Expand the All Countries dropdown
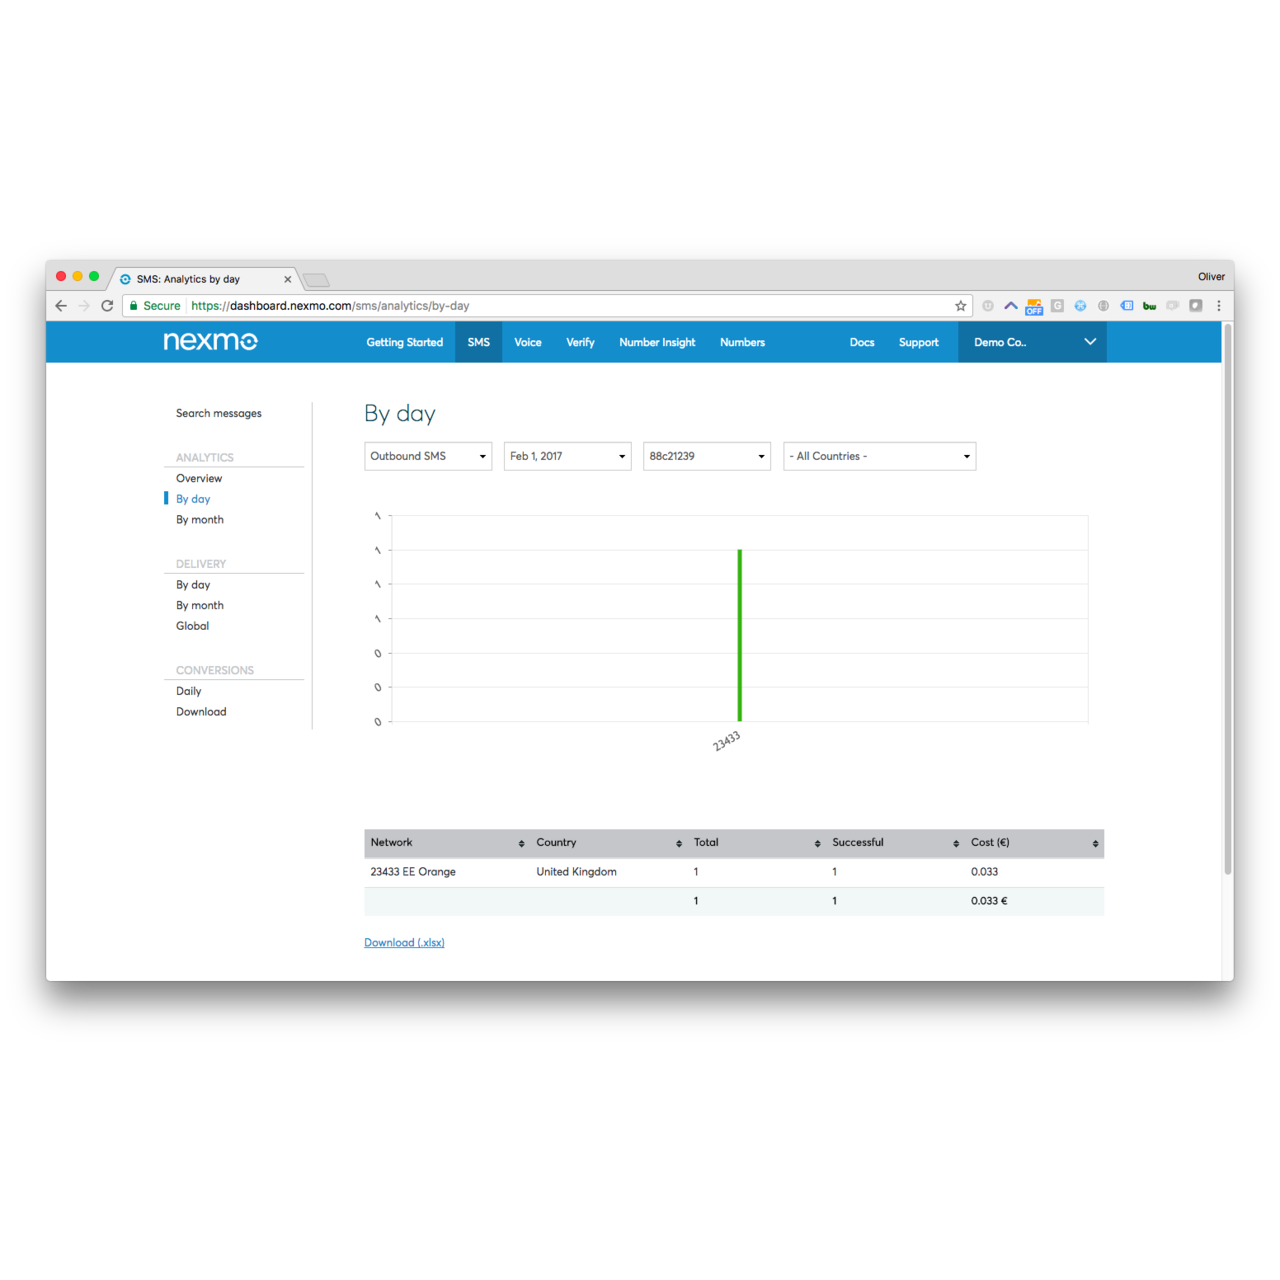The width and height of the screenshot is (1280, 1280). [x=879, y=457]
